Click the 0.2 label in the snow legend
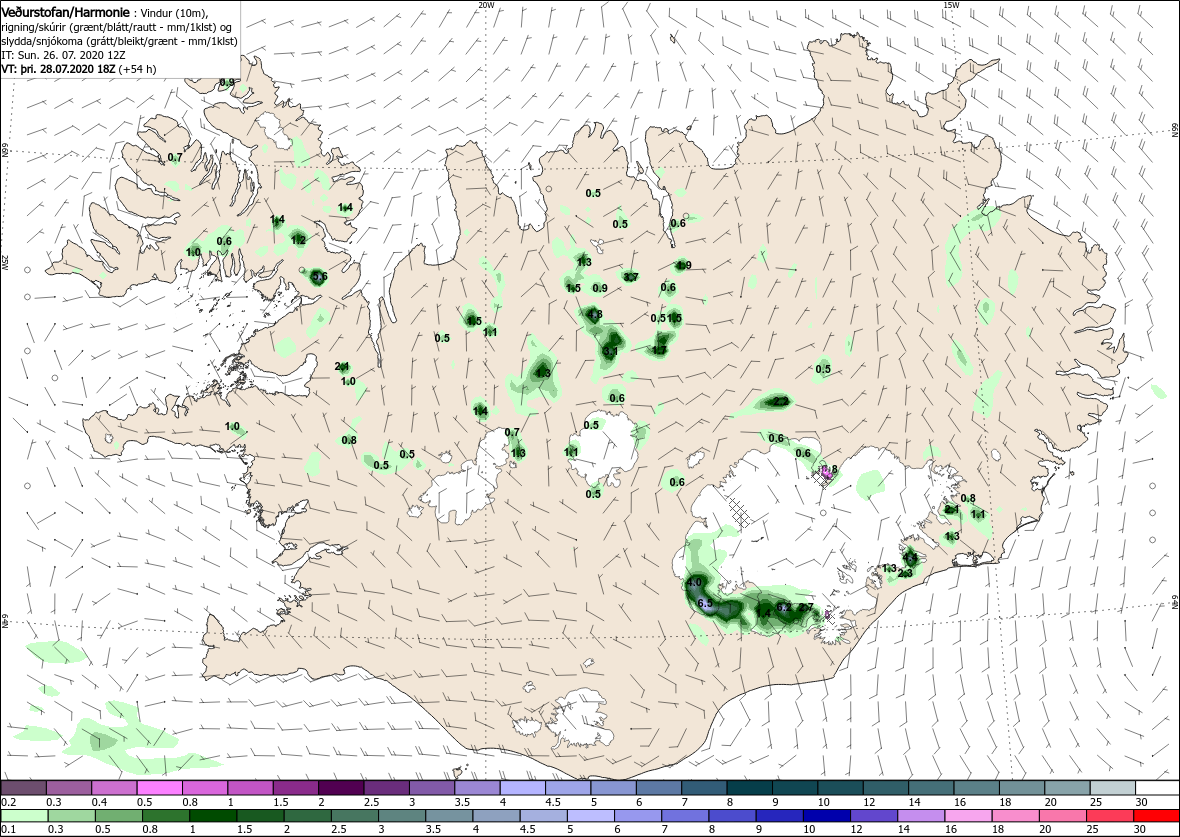 [9, 802]
